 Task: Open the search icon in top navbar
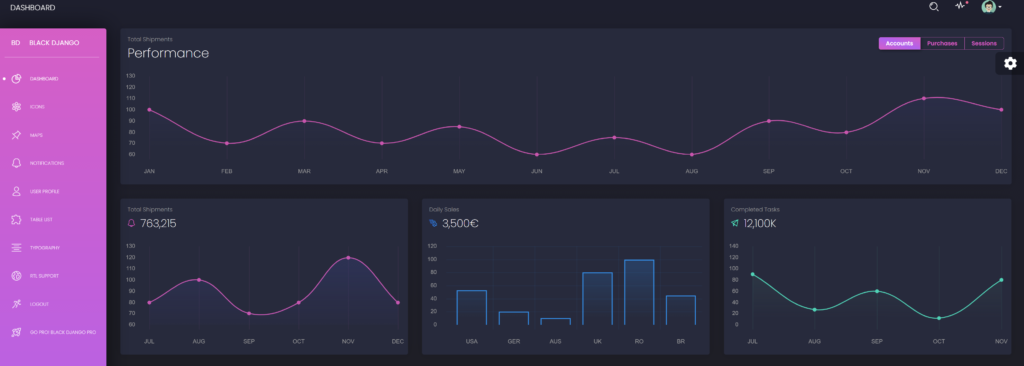pos(934,7)
